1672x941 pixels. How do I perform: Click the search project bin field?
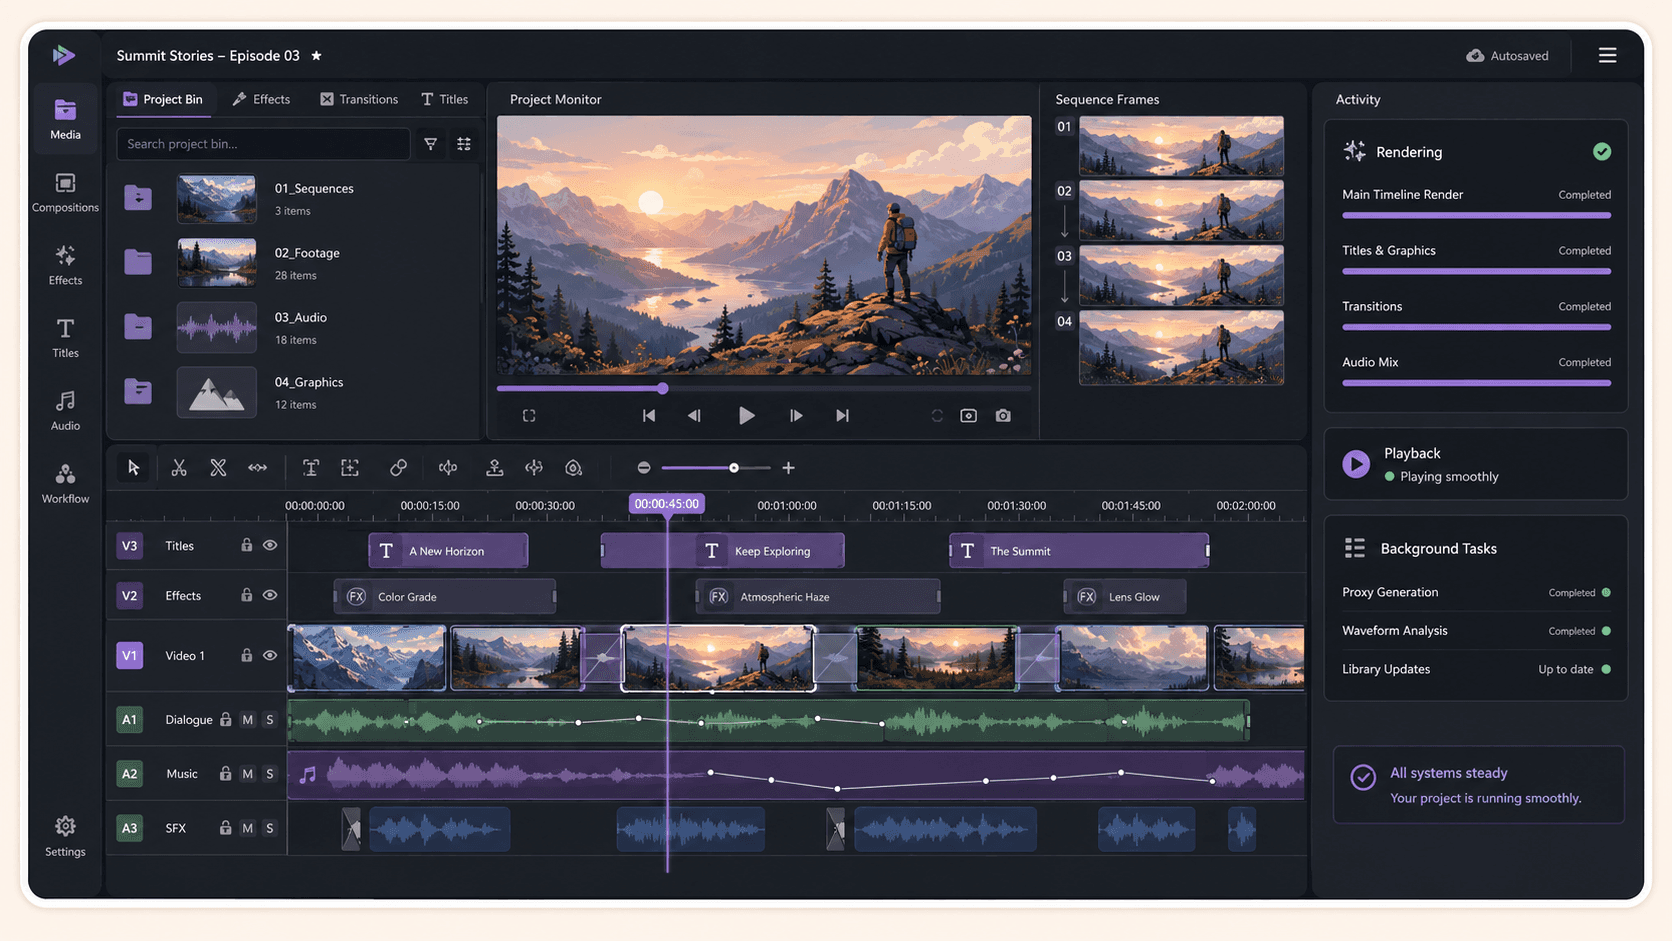tap(263, 144)
